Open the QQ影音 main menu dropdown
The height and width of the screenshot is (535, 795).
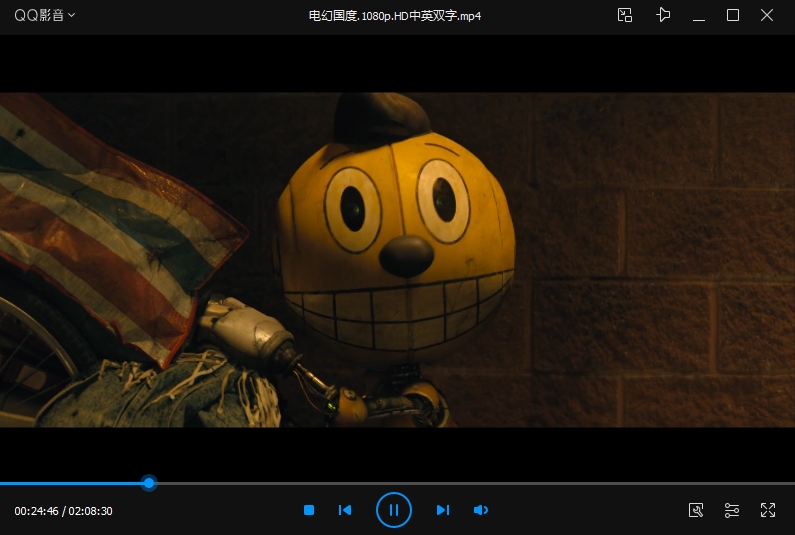coord(44,15)
